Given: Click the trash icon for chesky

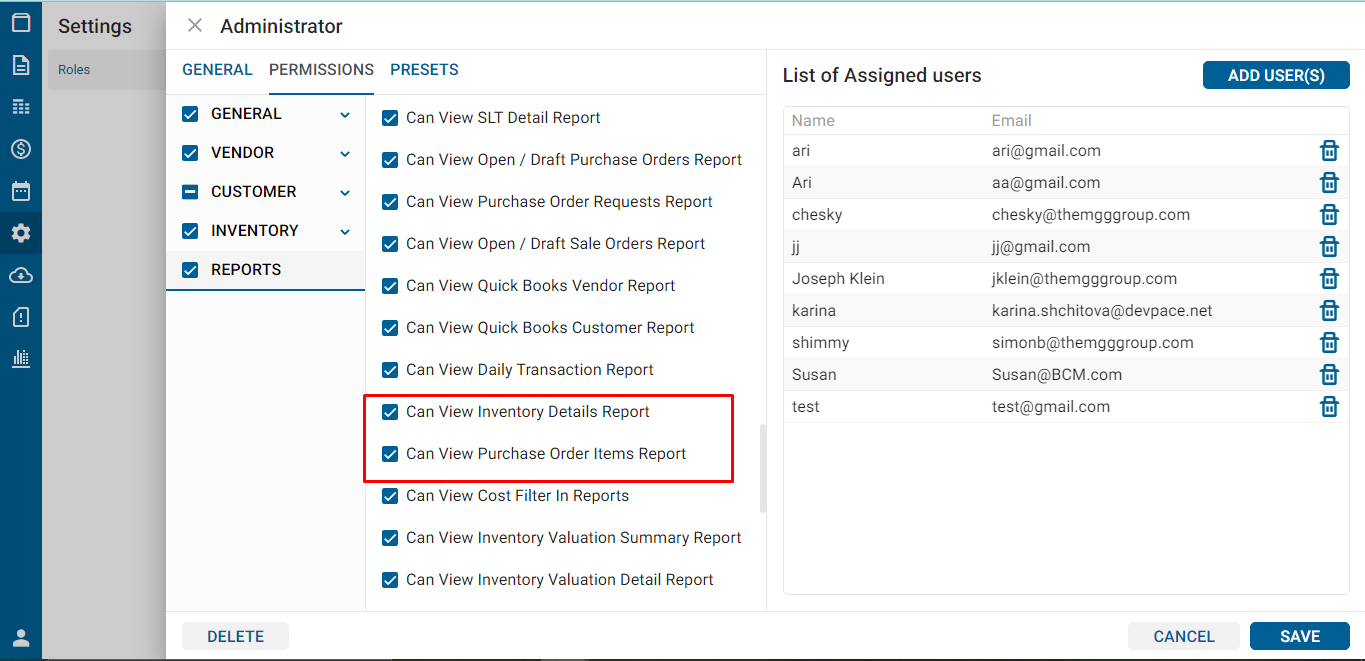Looking at the screenshot, I should point(1329,215).
